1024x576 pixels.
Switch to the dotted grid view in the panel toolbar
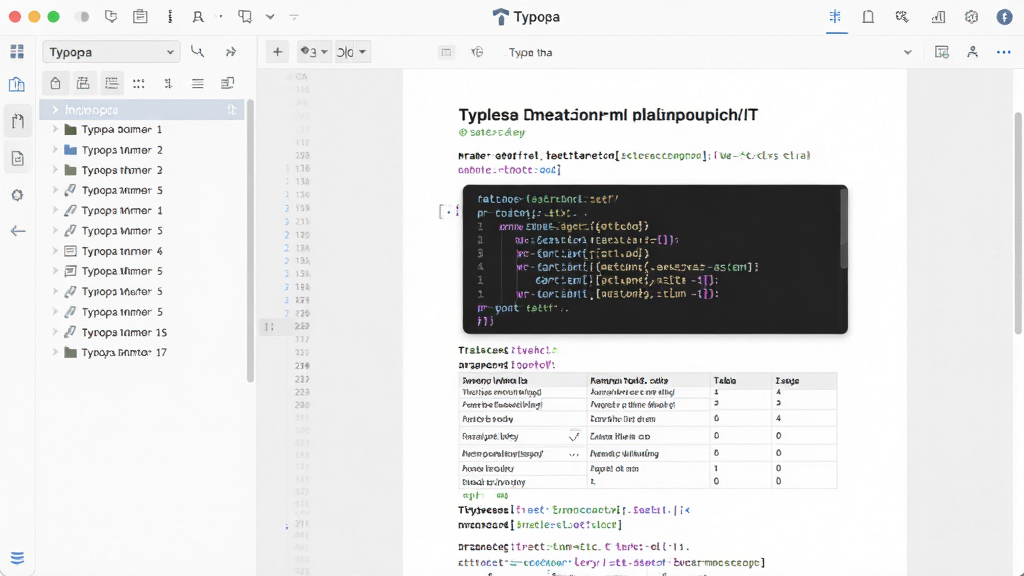pos(138,83)
